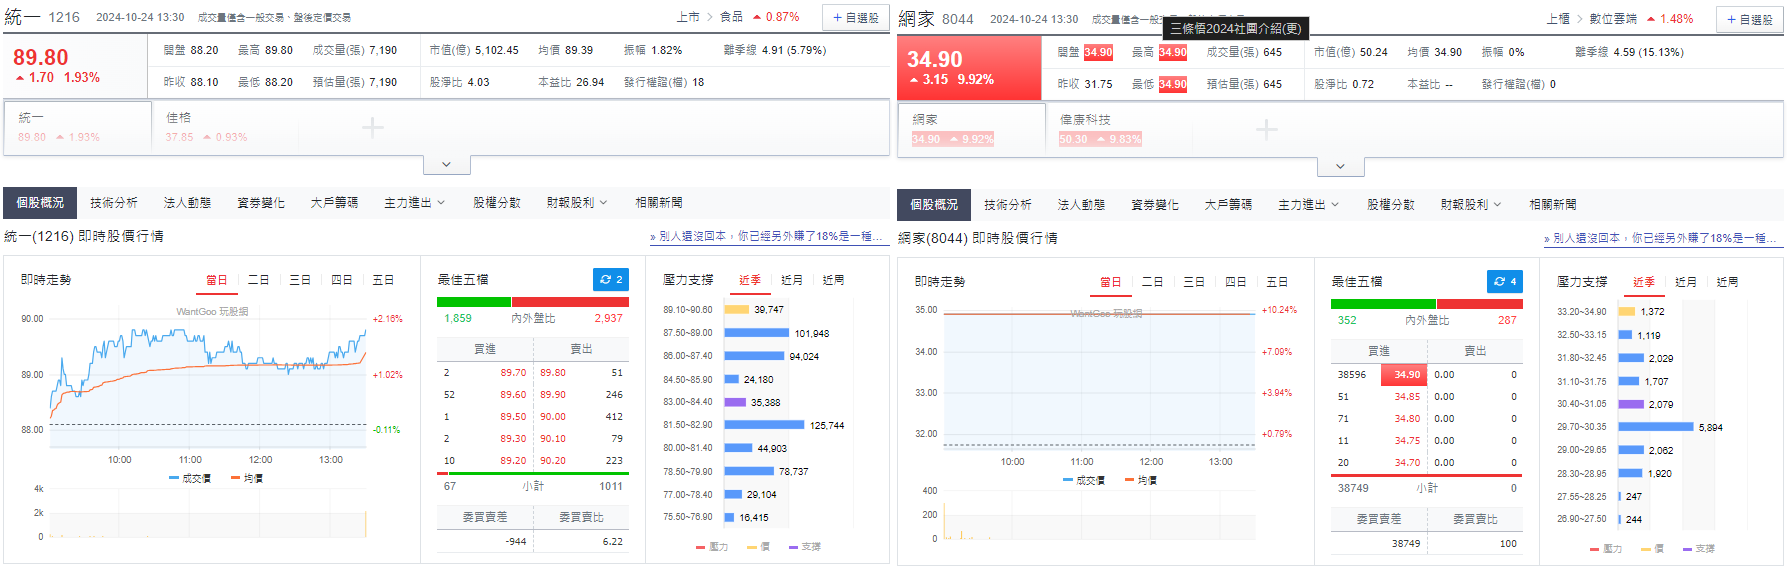The width and height of the screenshot is (1787, 573).
Task: View 相關新聞 tab for 網家
Action: pos(1553,204)
